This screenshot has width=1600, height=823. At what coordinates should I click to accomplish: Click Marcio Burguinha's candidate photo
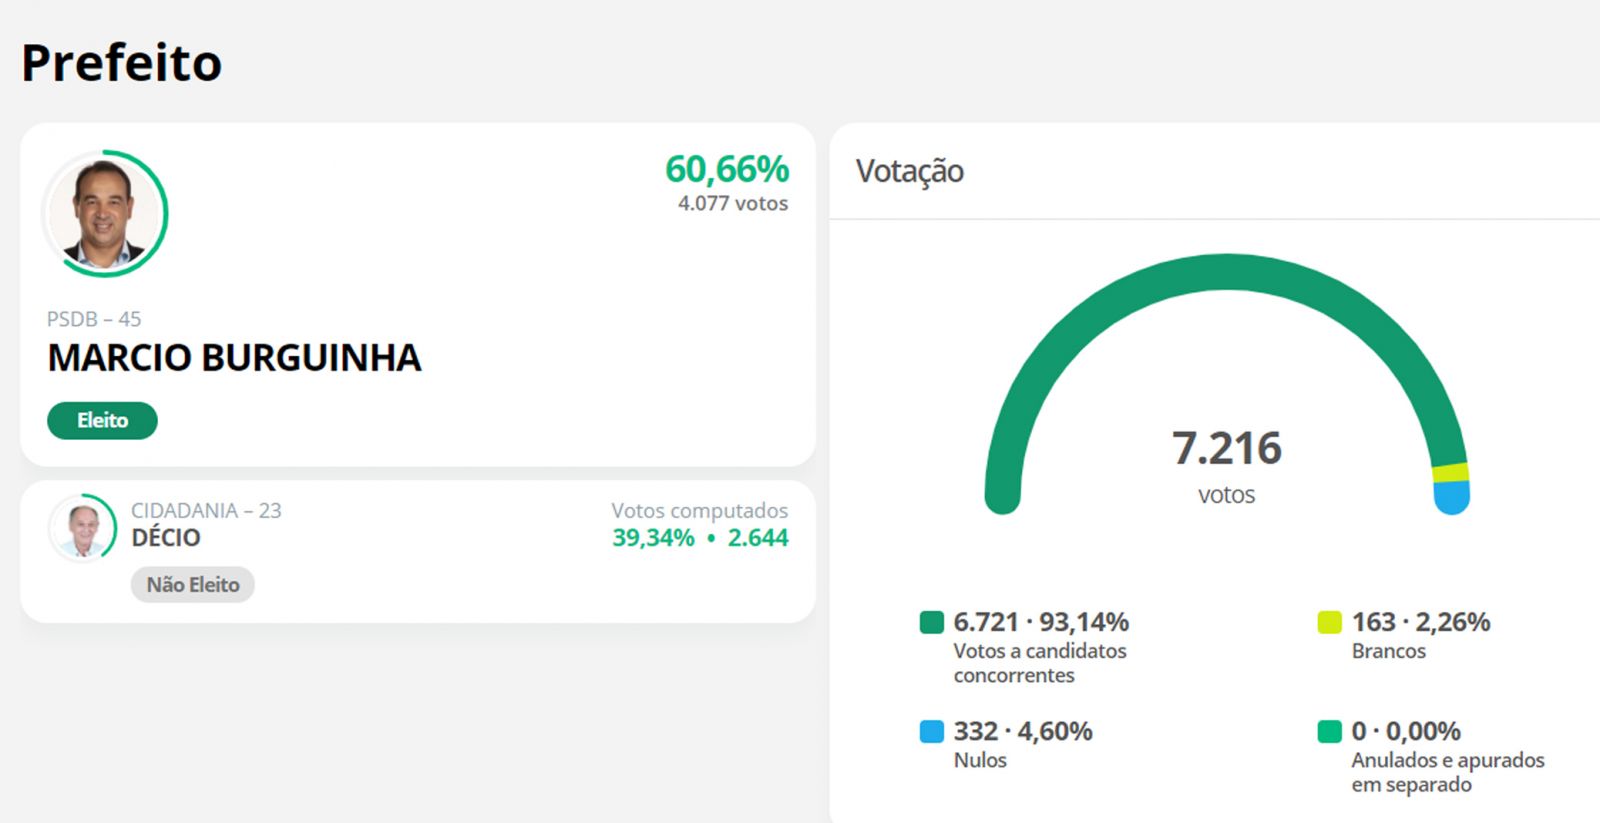(x=104, y=214)
